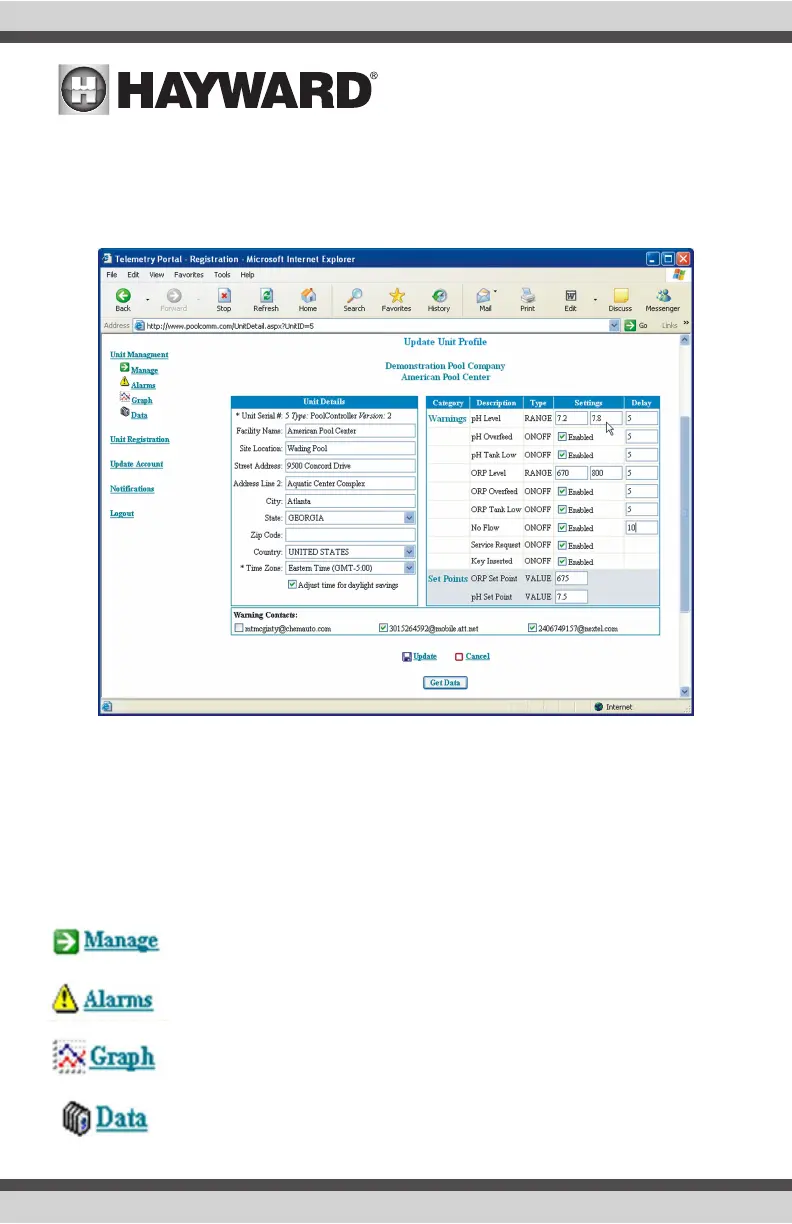Open the Edit toolbar button dropdown arrow
The image size is (792, 1224).
click(x=595, y=299)
